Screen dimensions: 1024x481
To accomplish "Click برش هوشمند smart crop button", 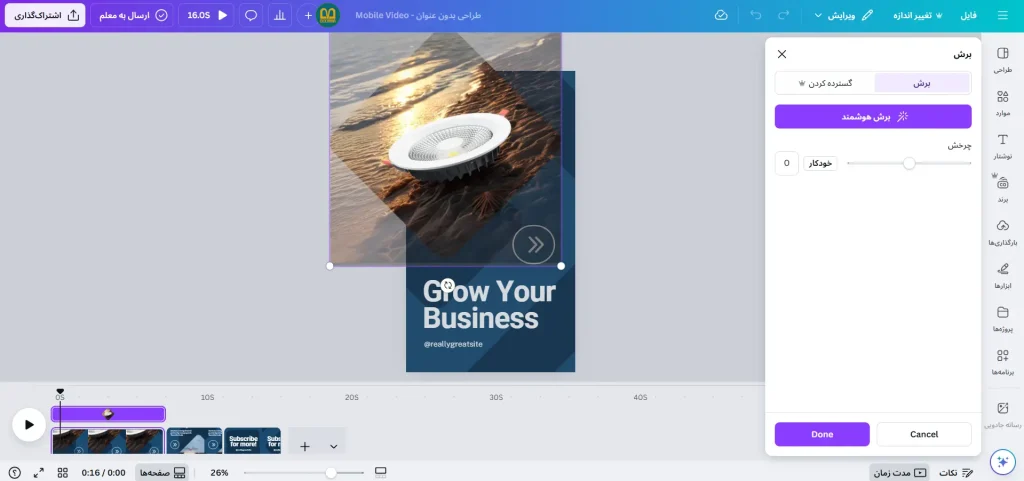I will coord(873,117).
